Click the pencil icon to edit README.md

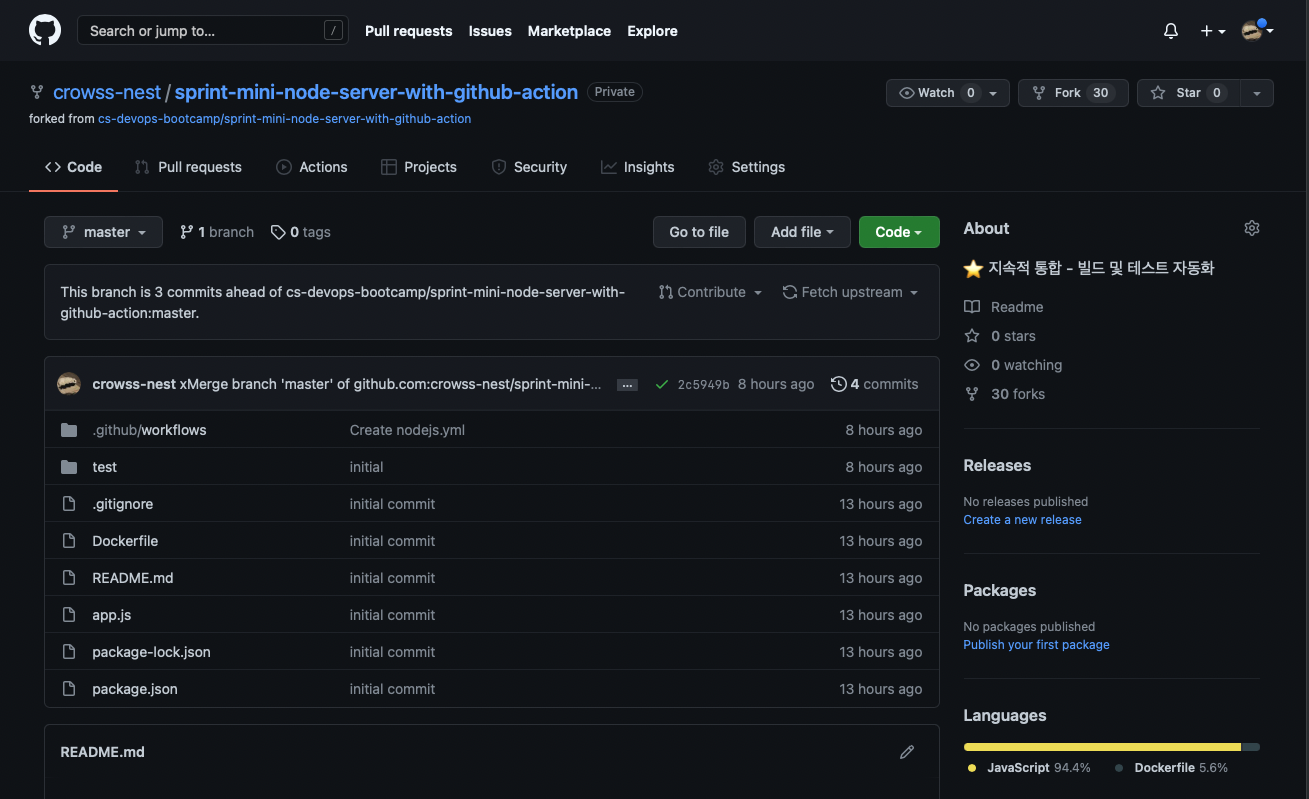pyautogui.click(x=907, y=752)
